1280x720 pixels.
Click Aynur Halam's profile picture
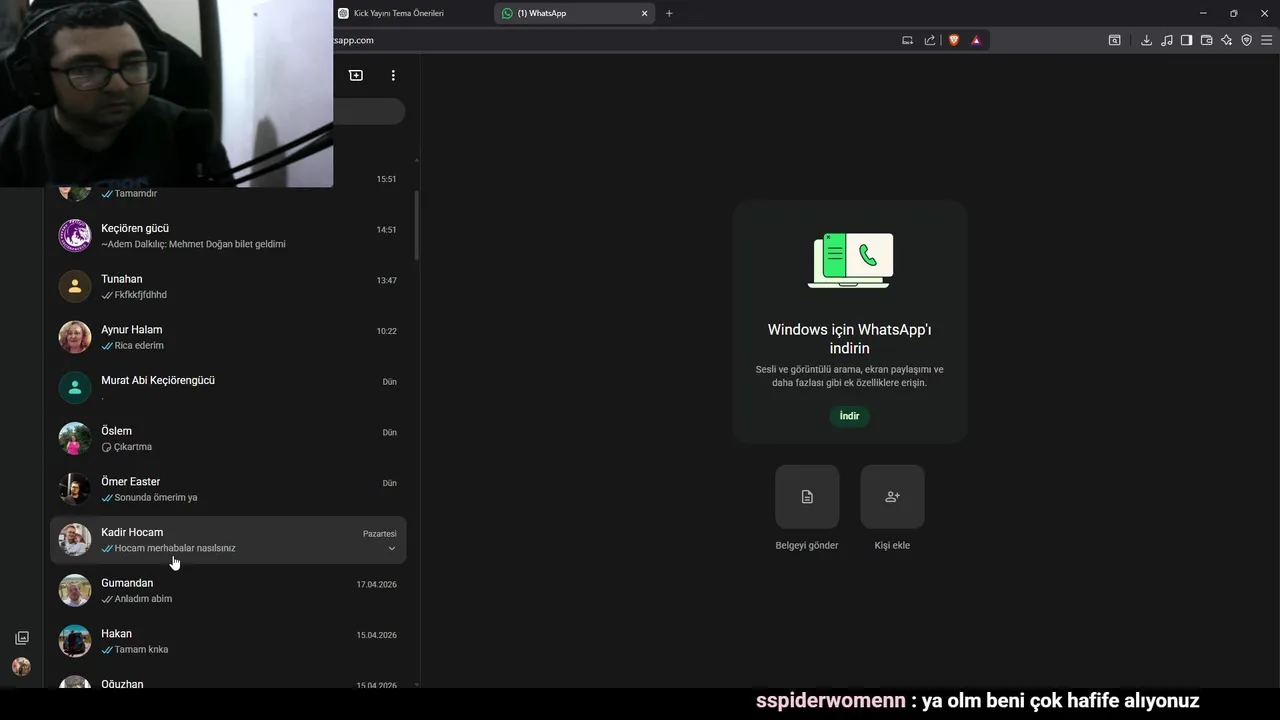click(x=75, y=337)
